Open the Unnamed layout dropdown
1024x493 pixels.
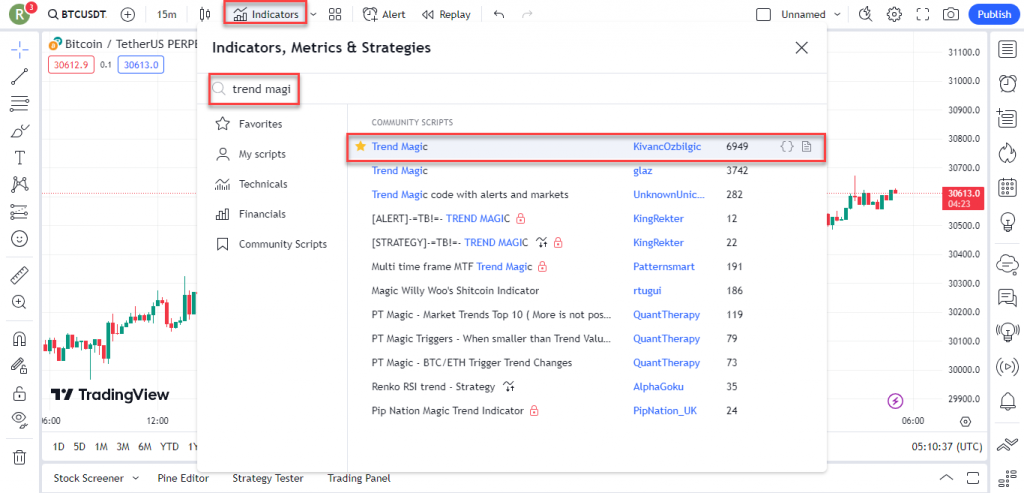[811, 14]
